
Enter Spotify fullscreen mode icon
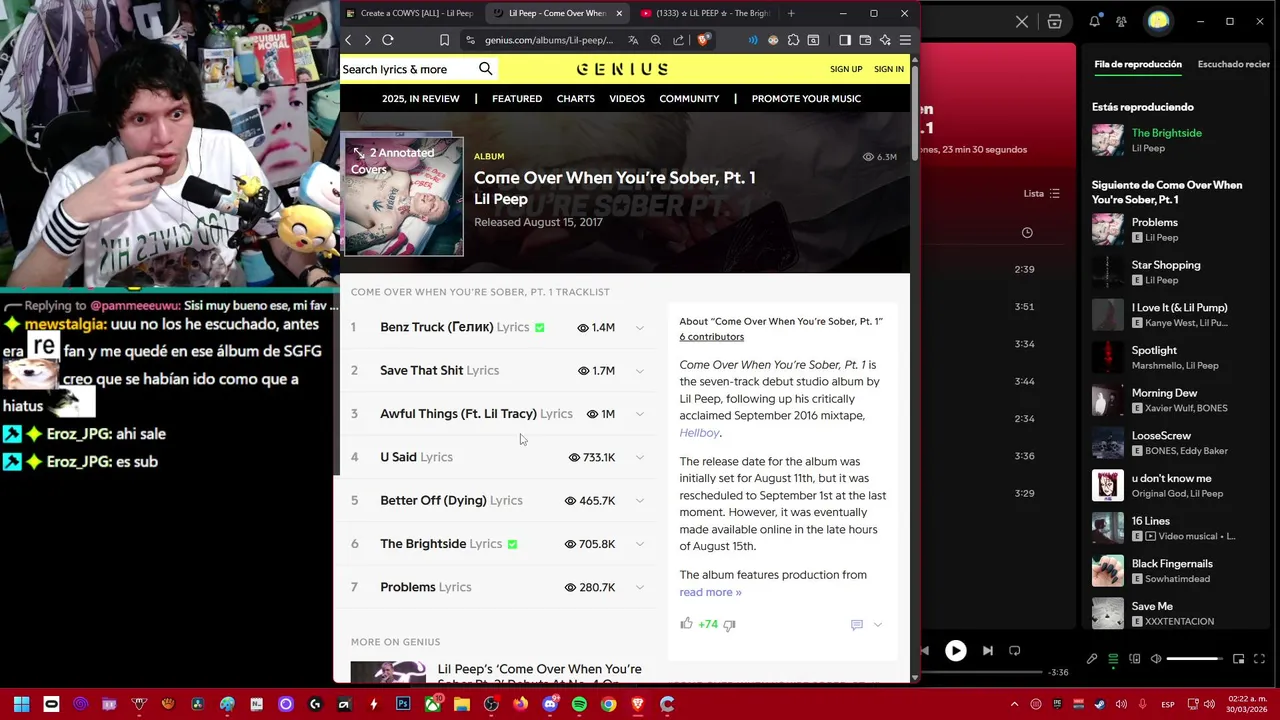1259,659
